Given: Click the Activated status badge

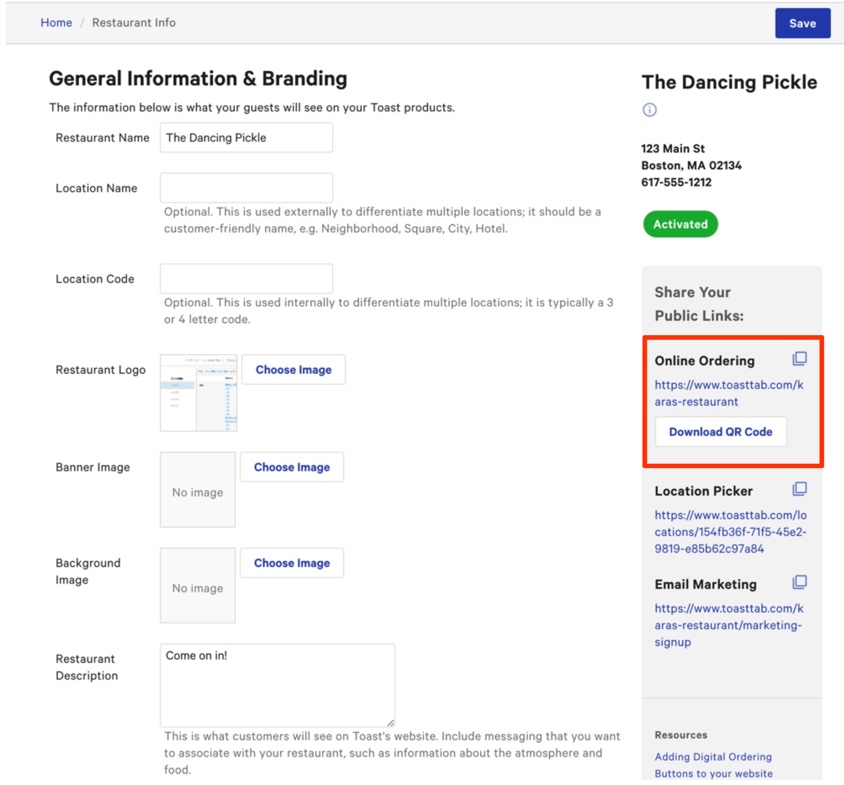Looking at the screenshot, I should coord(680,224).
